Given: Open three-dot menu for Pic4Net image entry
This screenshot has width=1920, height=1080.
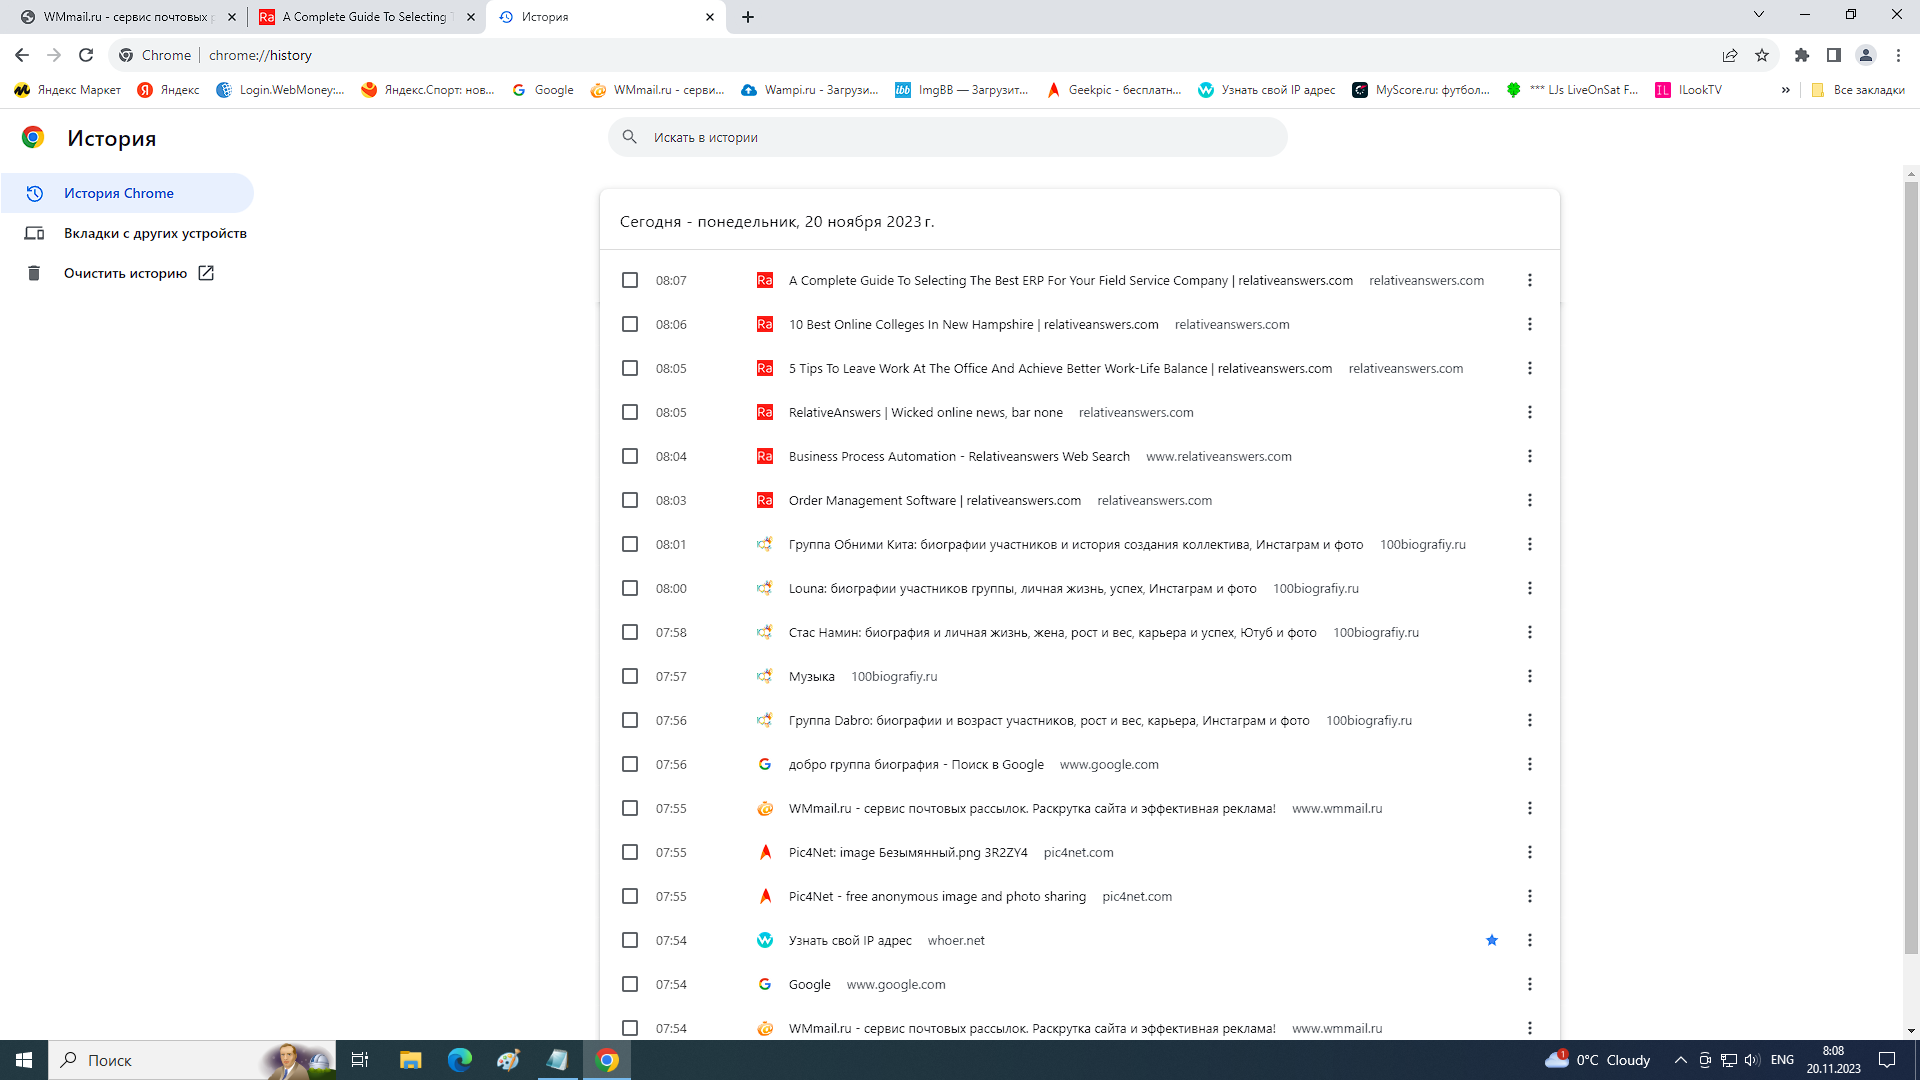Looking at the screenshot, I should pos(1529,852).
